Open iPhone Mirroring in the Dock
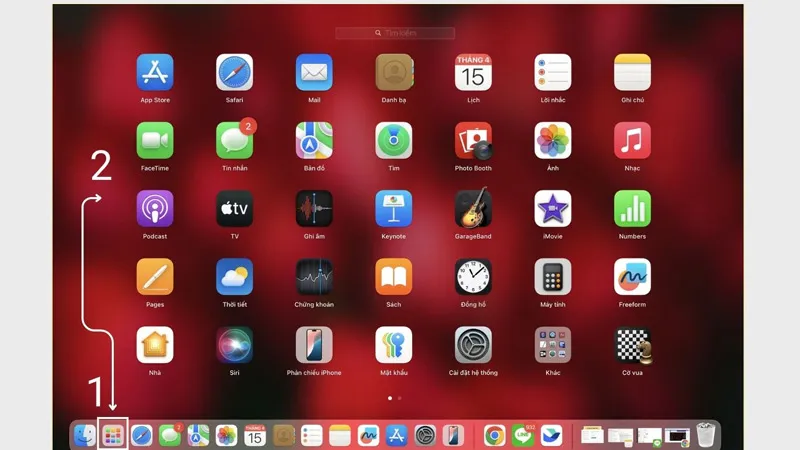Screen dimensions: 800x450 (x=453, y=436)
